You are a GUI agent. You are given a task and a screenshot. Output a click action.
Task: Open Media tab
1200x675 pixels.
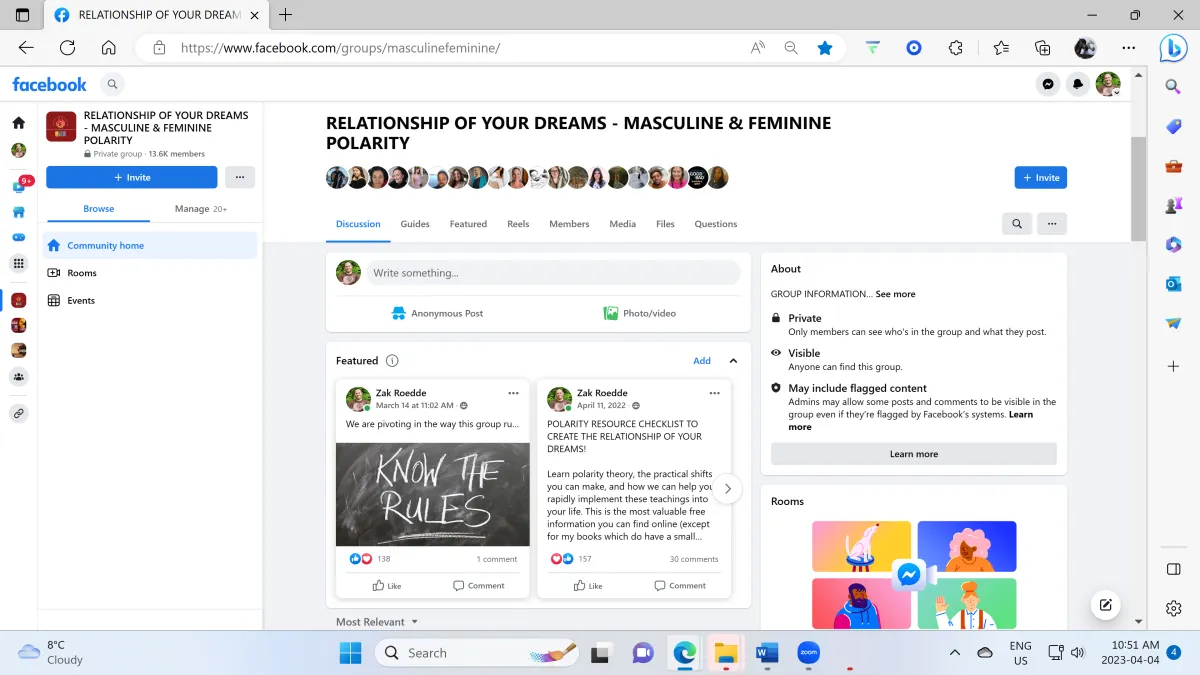coord(623,224)
